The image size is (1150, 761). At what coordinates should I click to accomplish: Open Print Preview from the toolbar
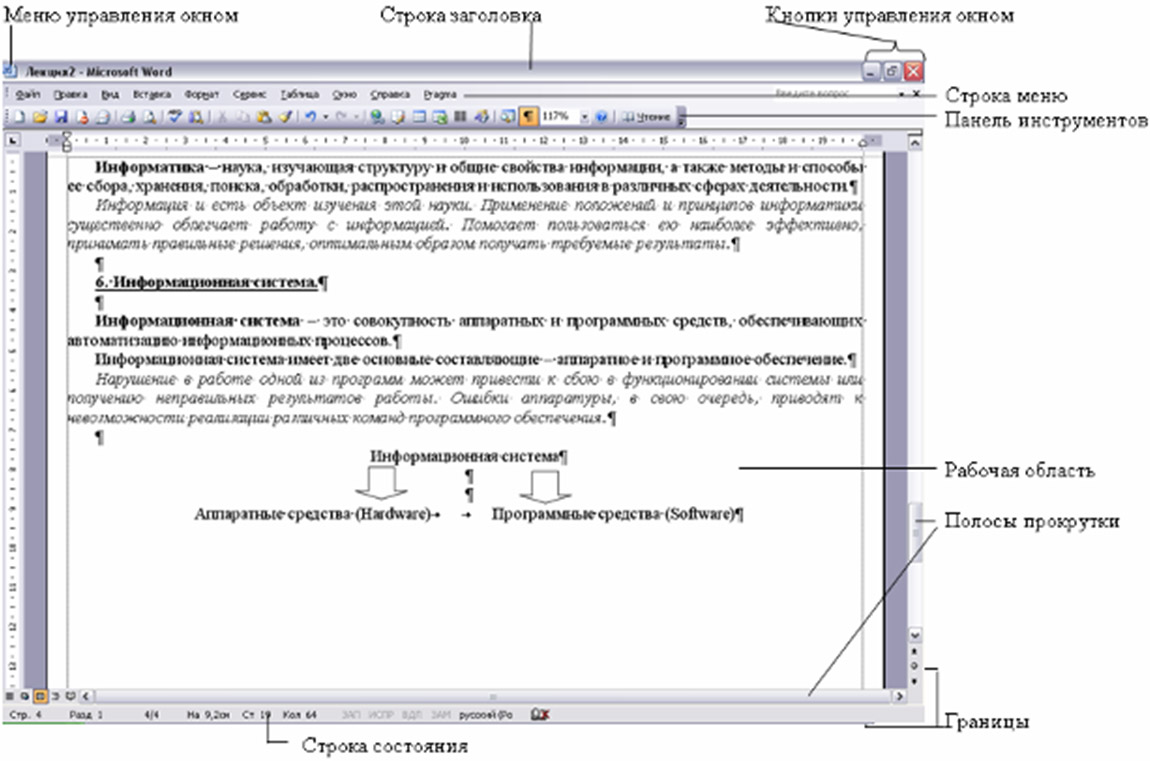coord(149,117)
